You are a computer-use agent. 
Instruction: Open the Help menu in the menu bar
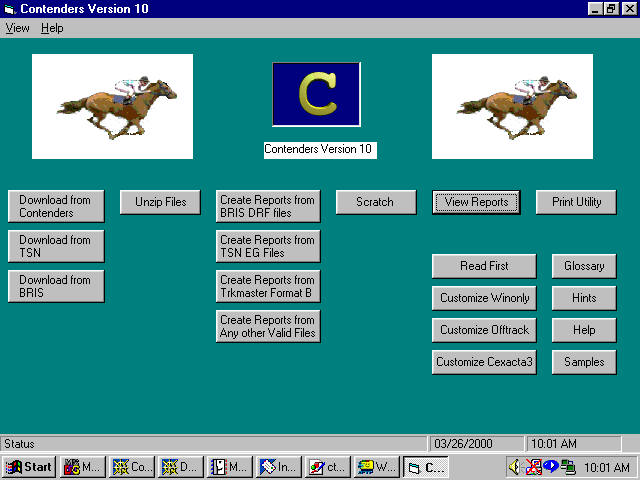pyautogui.click(x=52, y=28)
